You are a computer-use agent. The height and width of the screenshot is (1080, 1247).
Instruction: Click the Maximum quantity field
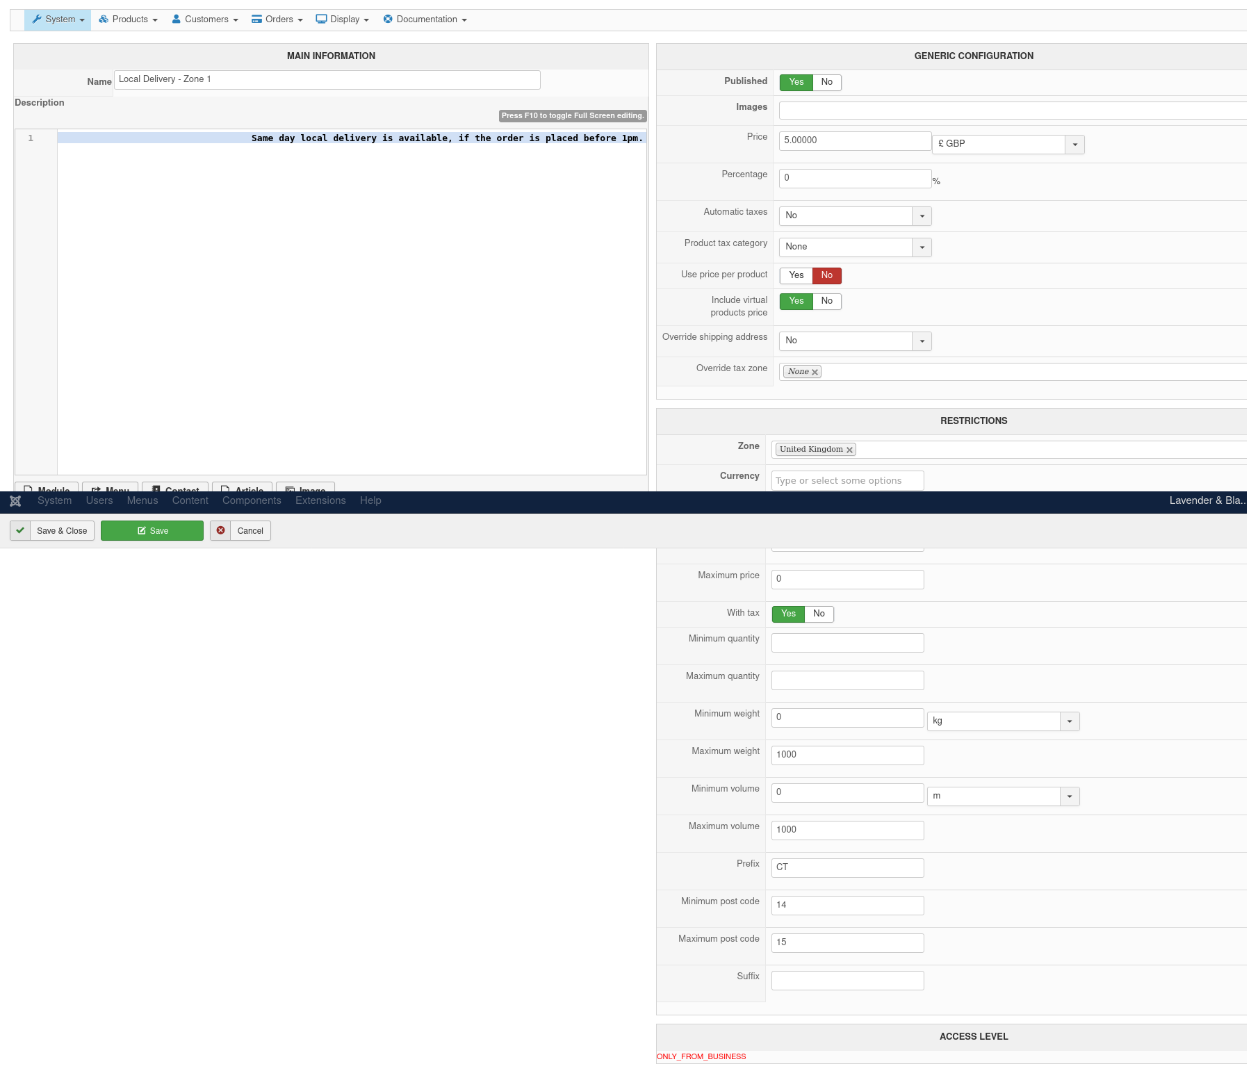[x=848, y=680]
